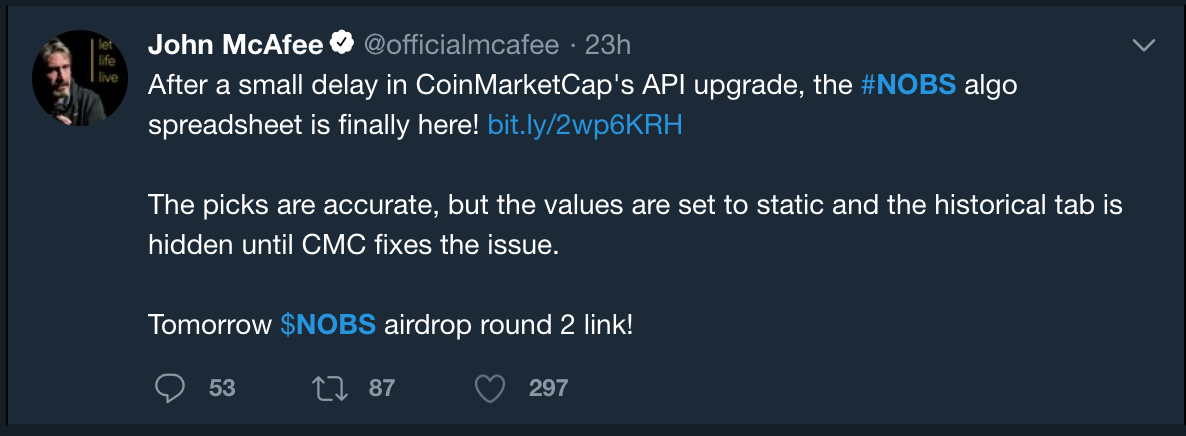Click the reply speech bubble icon
This screenshot has height=436, width=1186.
point(169,388)
